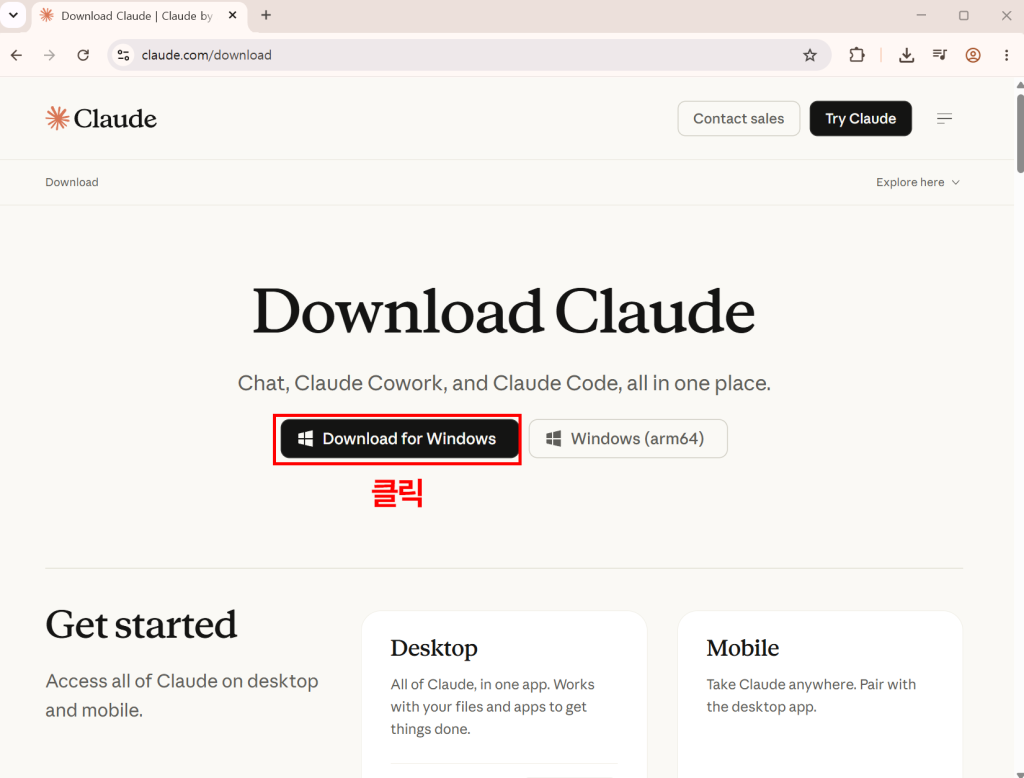Click the Download Claude main heading
The width and height of the screenshot is (1024, 778).
[504, 312]
